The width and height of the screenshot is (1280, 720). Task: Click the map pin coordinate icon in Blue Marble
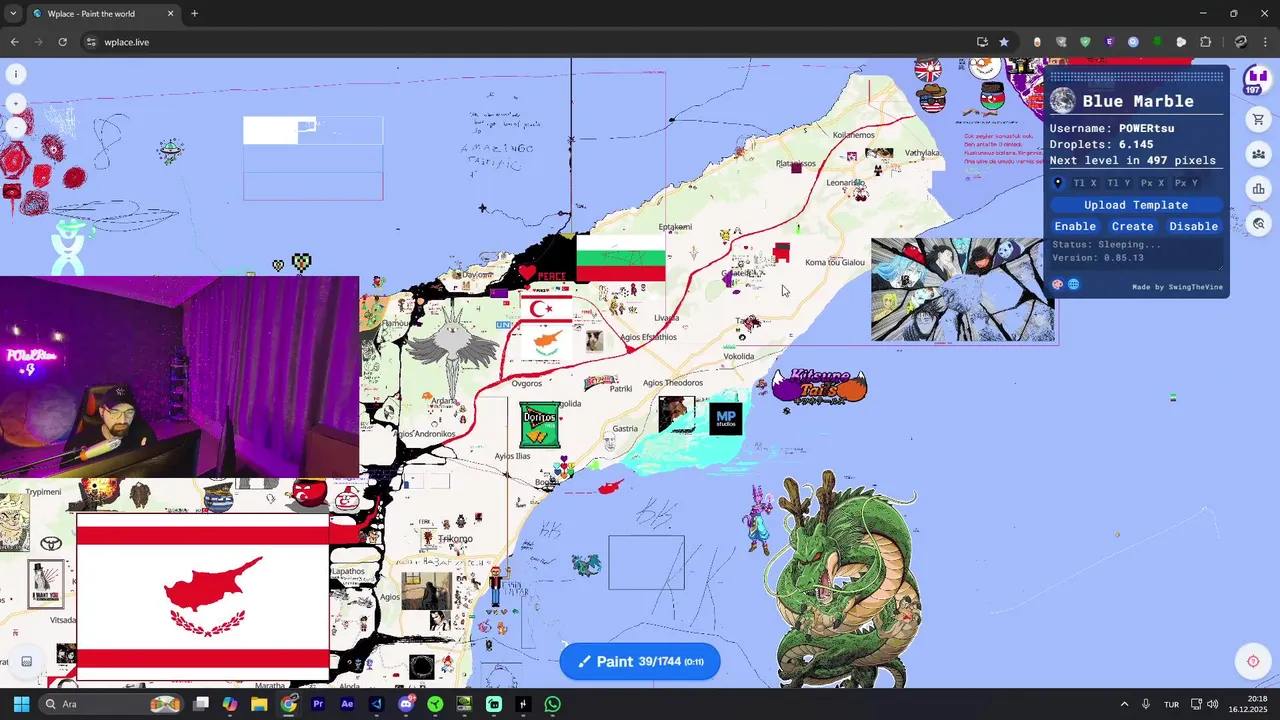click(x=1059, y=183)
